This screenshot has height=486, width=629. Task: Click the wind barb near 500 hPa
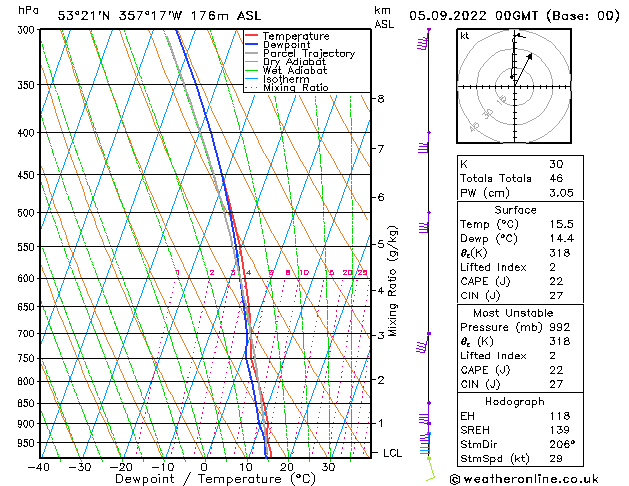424,225
